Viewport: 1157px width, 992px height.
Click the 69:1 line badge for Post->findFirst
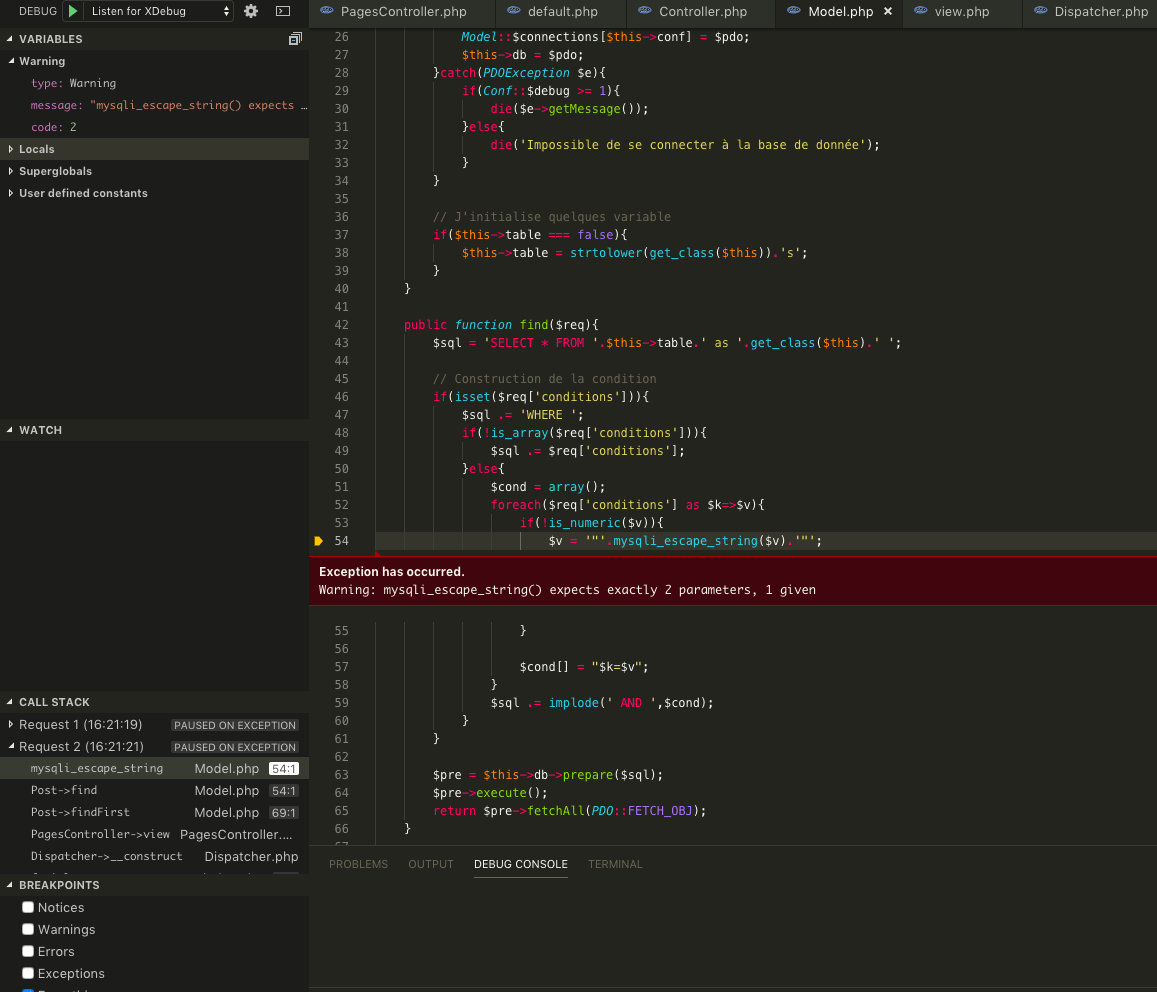coord(283,813)
